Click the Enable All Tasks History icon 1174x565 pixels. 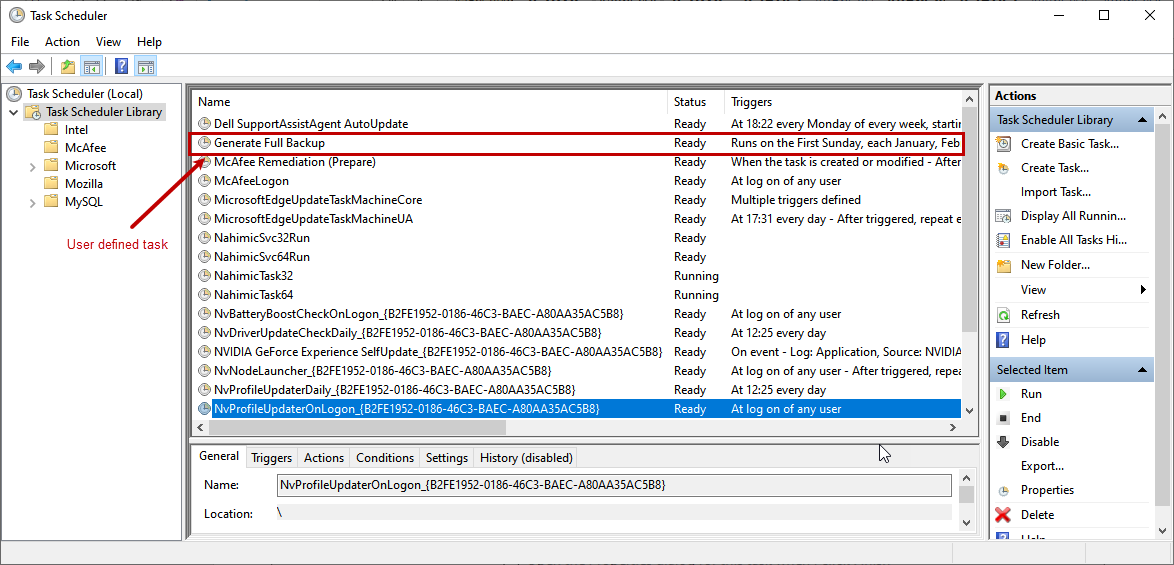pyautogui.click(x=1003, y=241)
